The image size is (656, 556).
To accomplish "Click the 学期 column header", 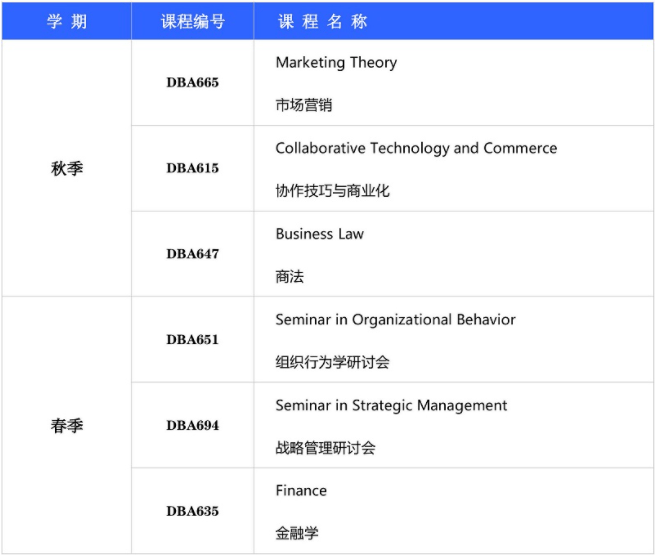I will pos(66,22).
